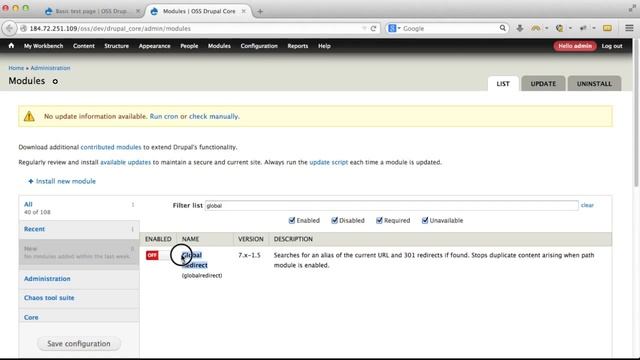Click the browser back arrow button
The height and width of the screenshot is (360, 640).
pos(9,28)
